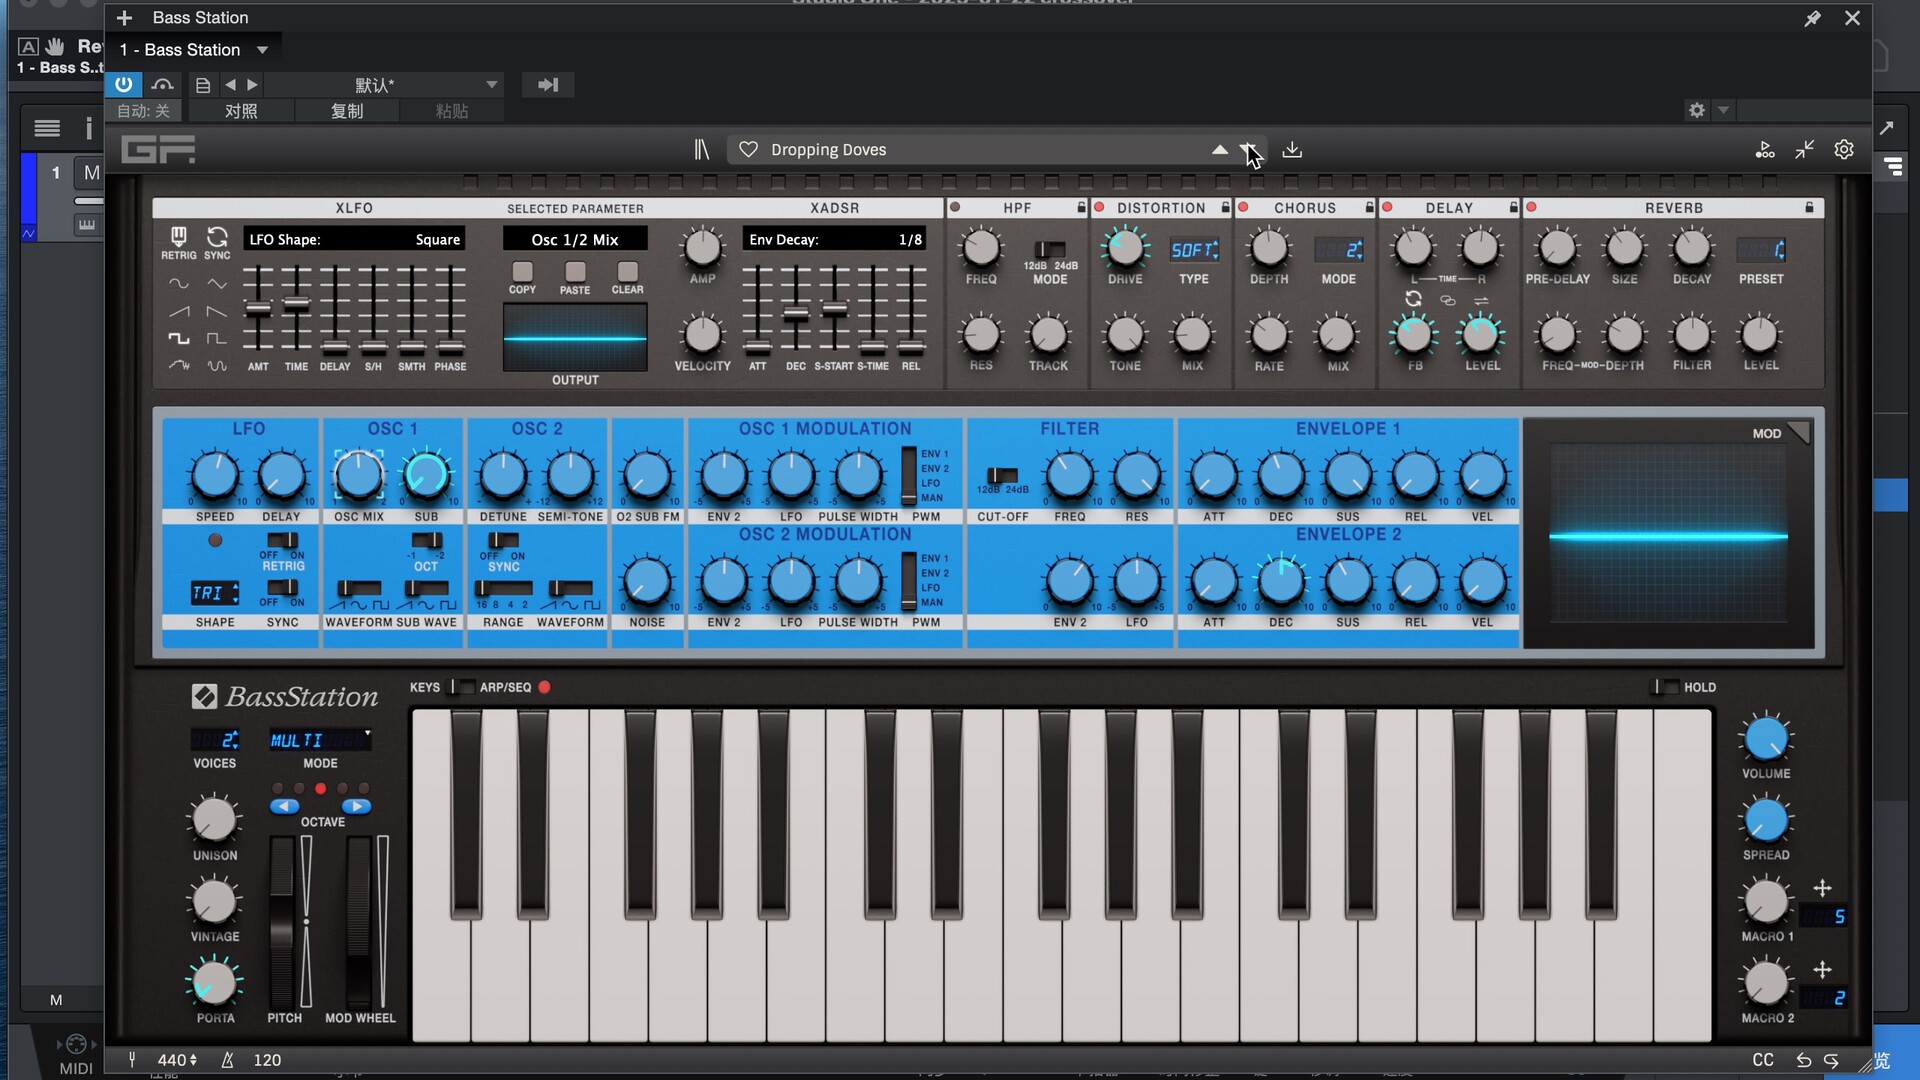Viewport: 1920px width, 1080px height.
Task: Click the delay ping-pong arrows icon
Action: [1481, 300]
